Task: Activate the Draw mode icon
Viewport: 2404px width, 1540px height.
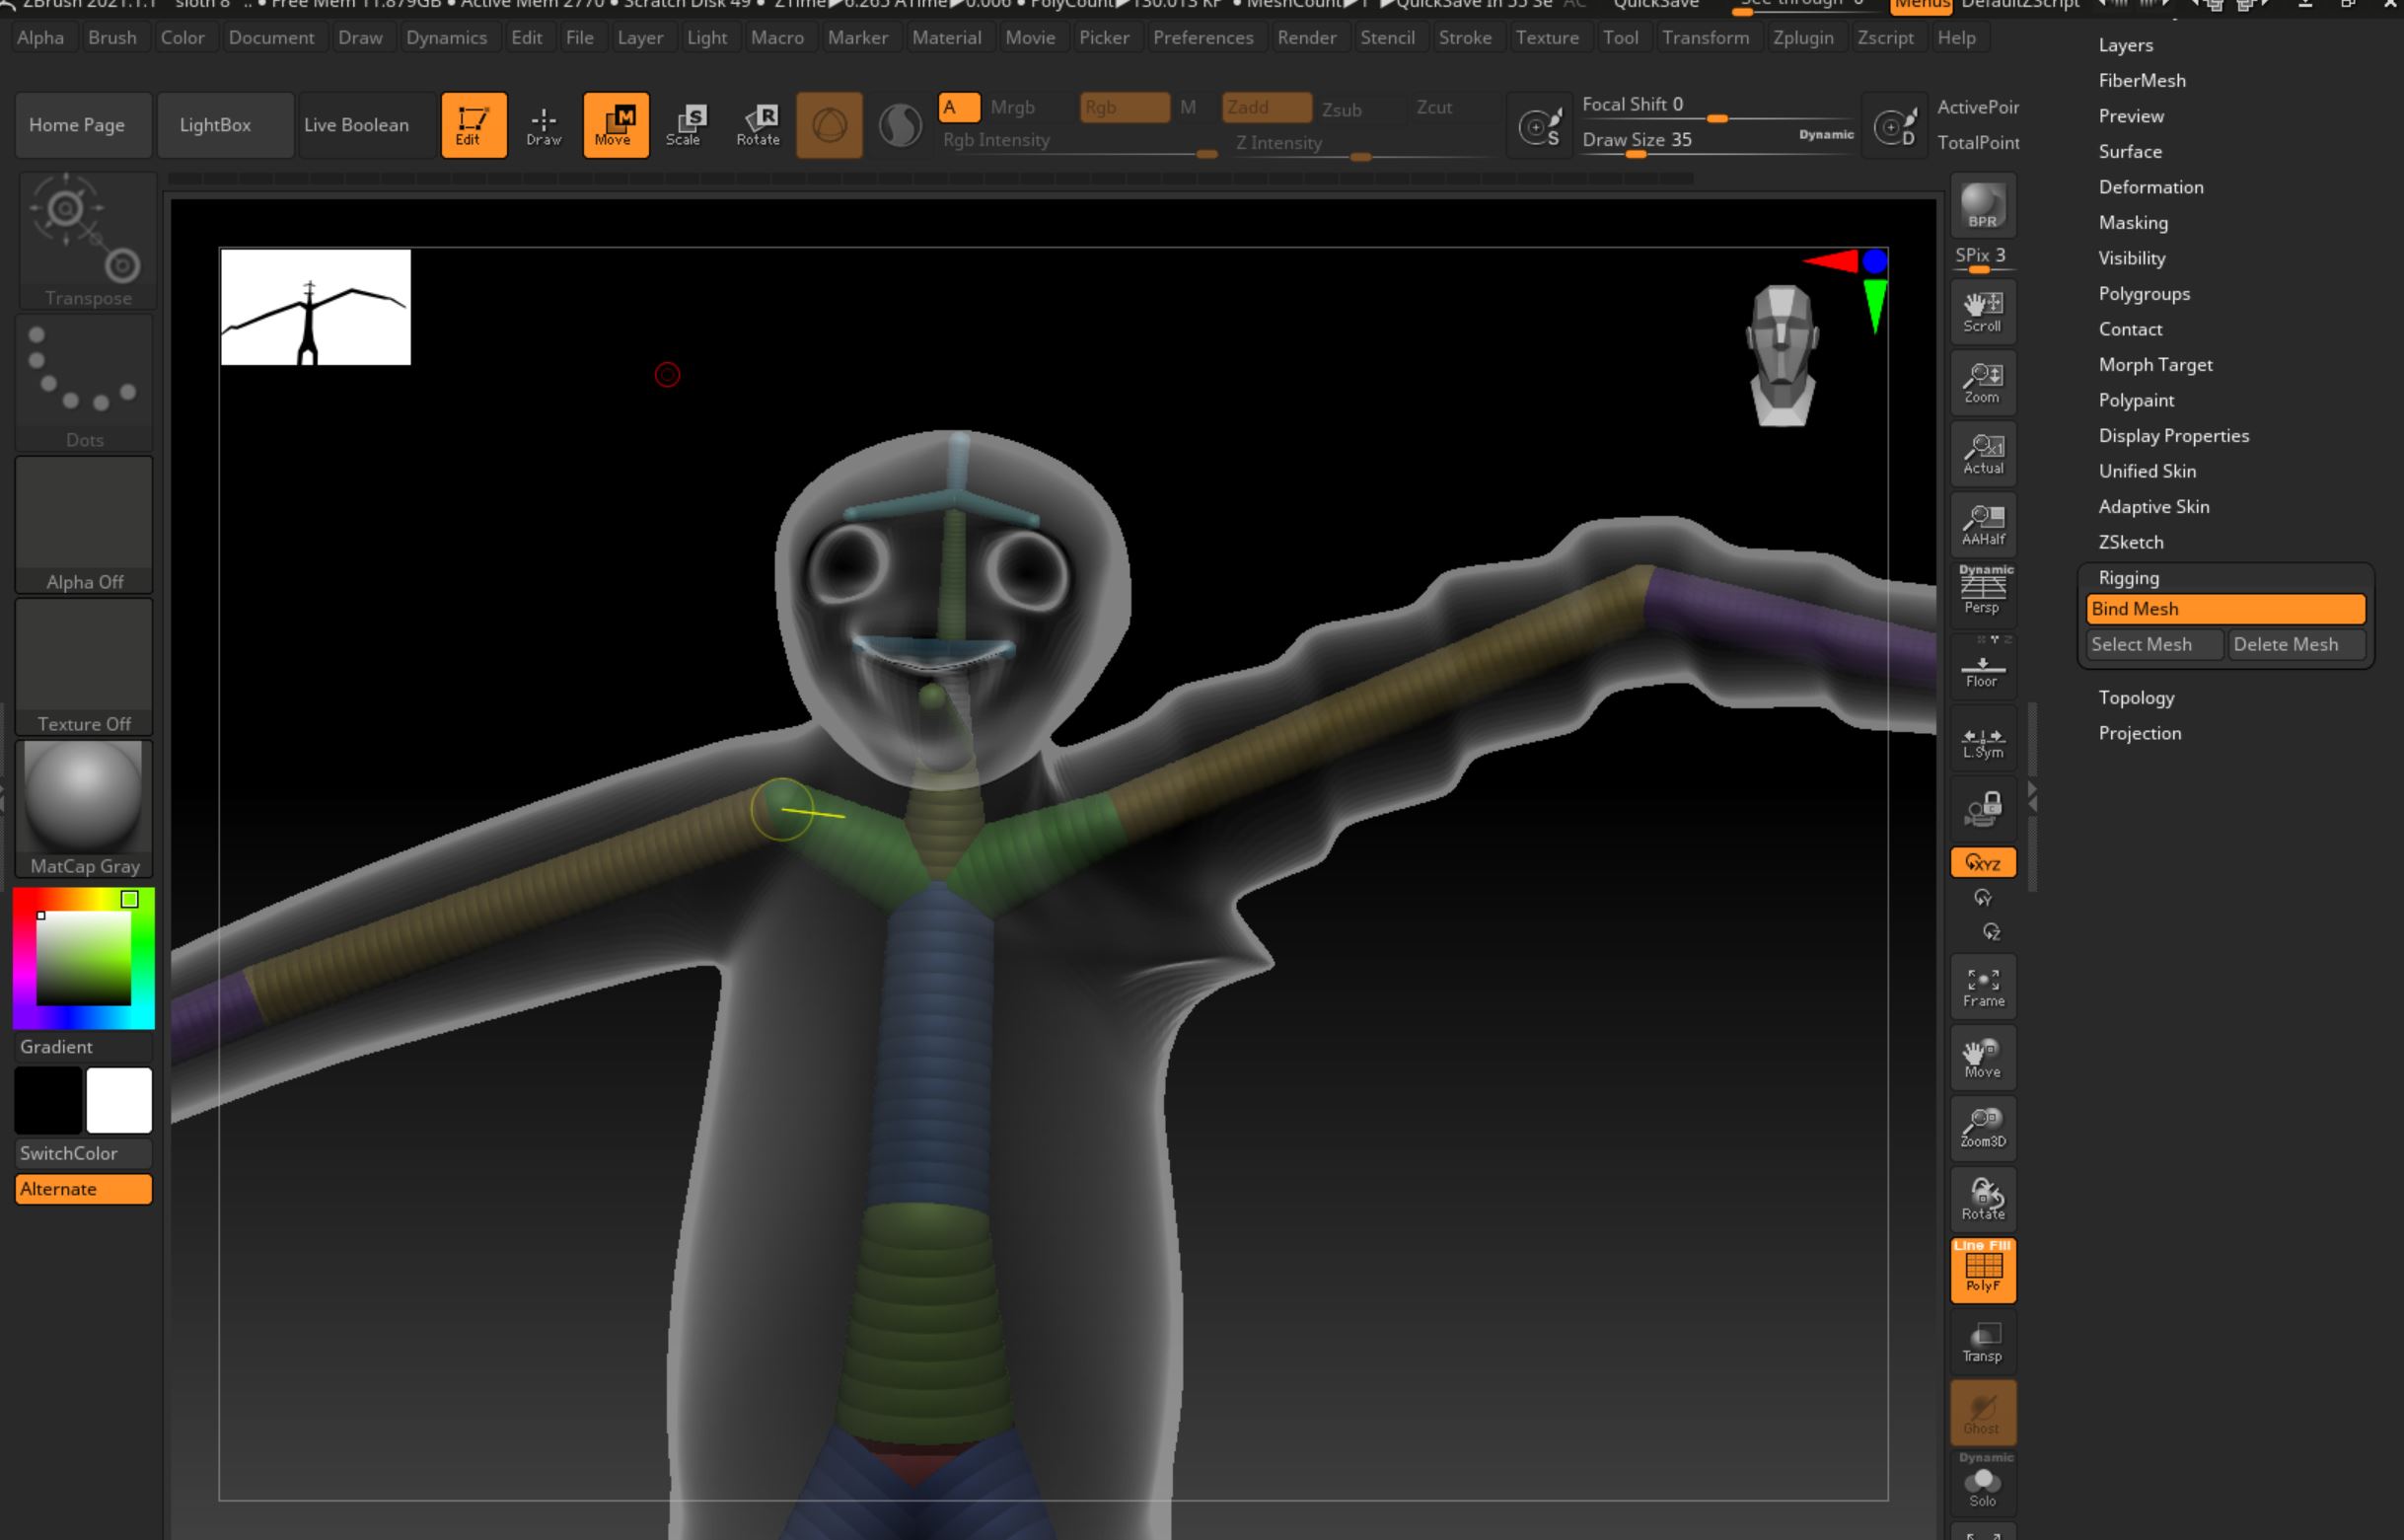Action: (x=544, y=125)
